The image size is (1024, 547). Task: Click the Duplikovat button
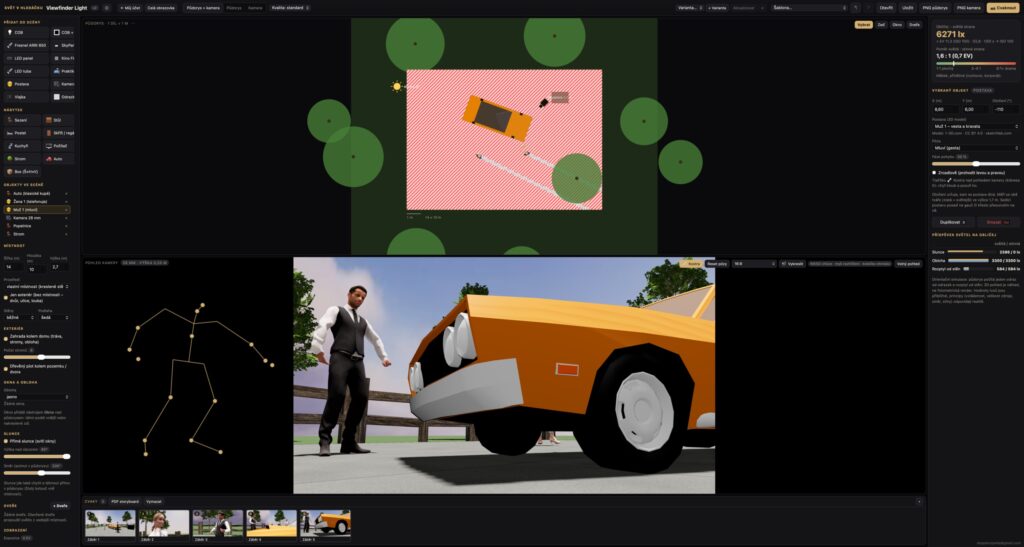coord(953,222)
